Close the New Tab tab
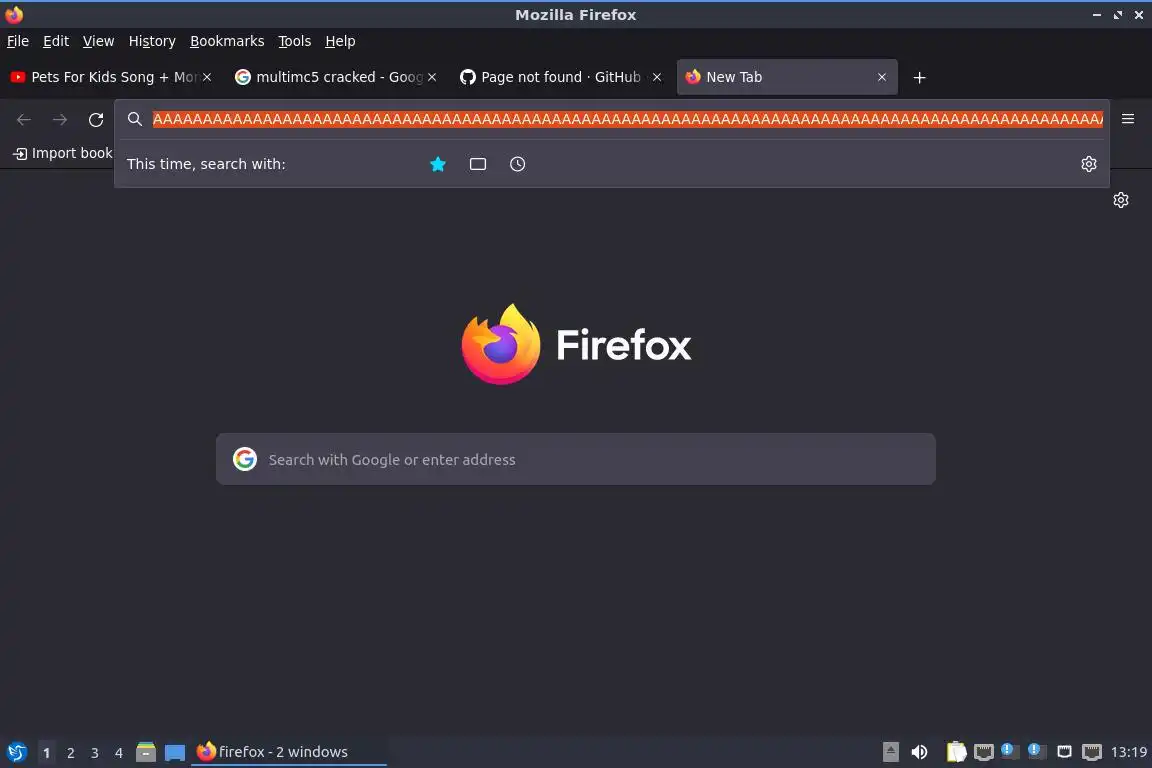 click(882, 77)
